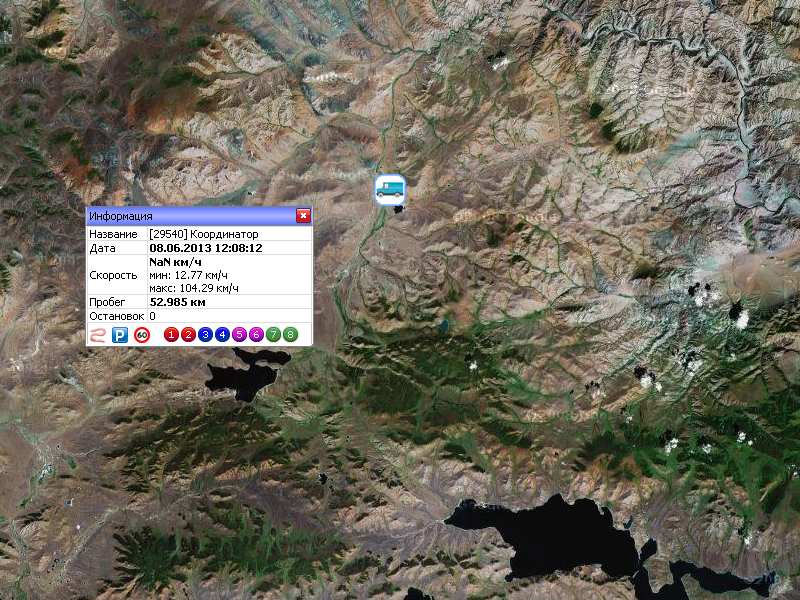Click the Остановок value 0
The image size is (800, 600).
(153, 316)
